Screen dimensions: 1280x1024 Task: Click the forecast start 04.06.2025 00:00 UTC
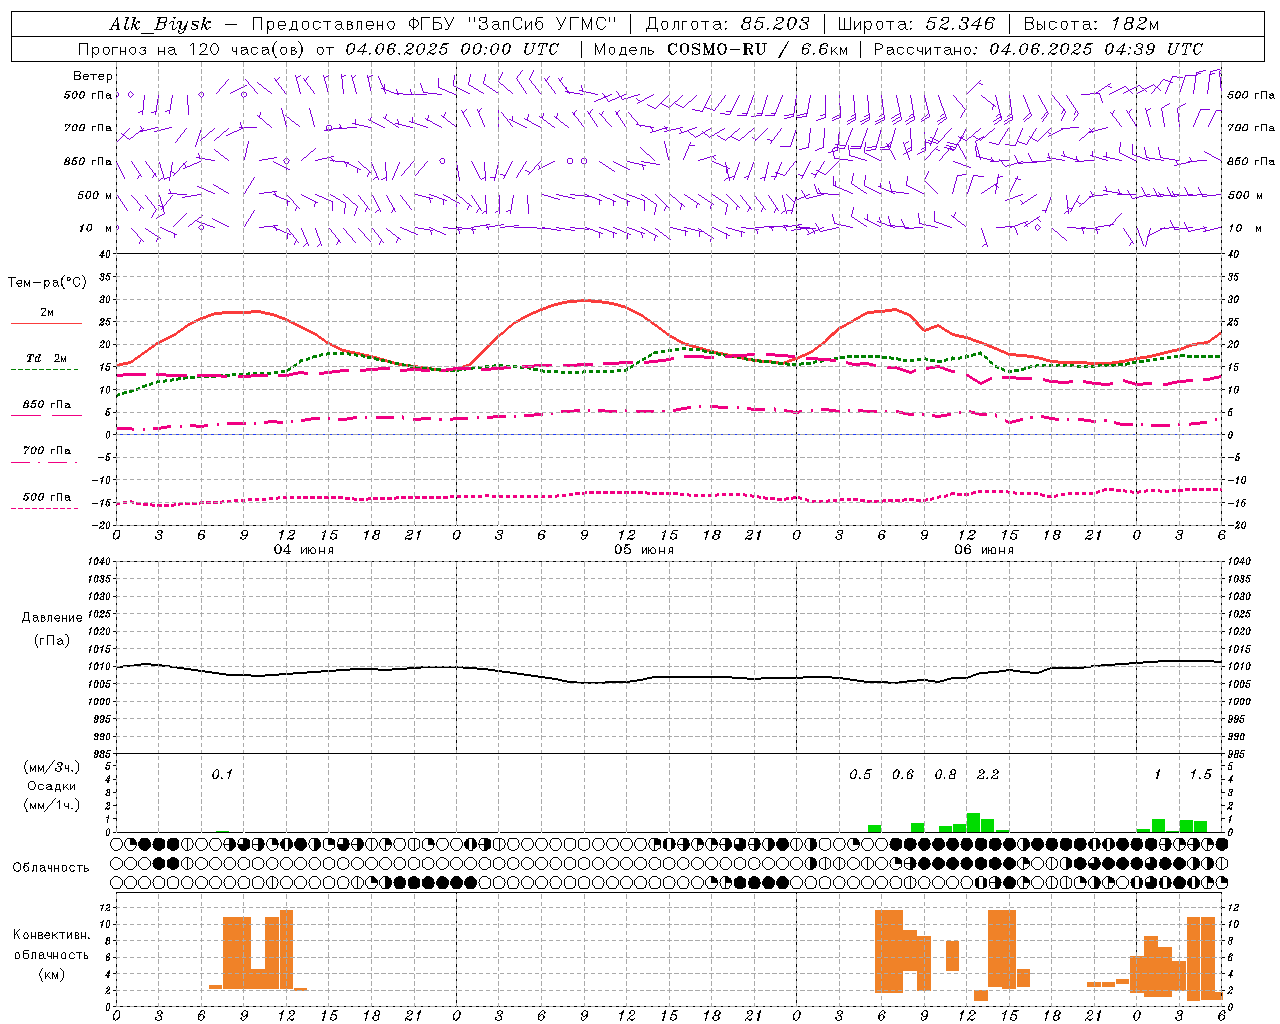(452, 49)
